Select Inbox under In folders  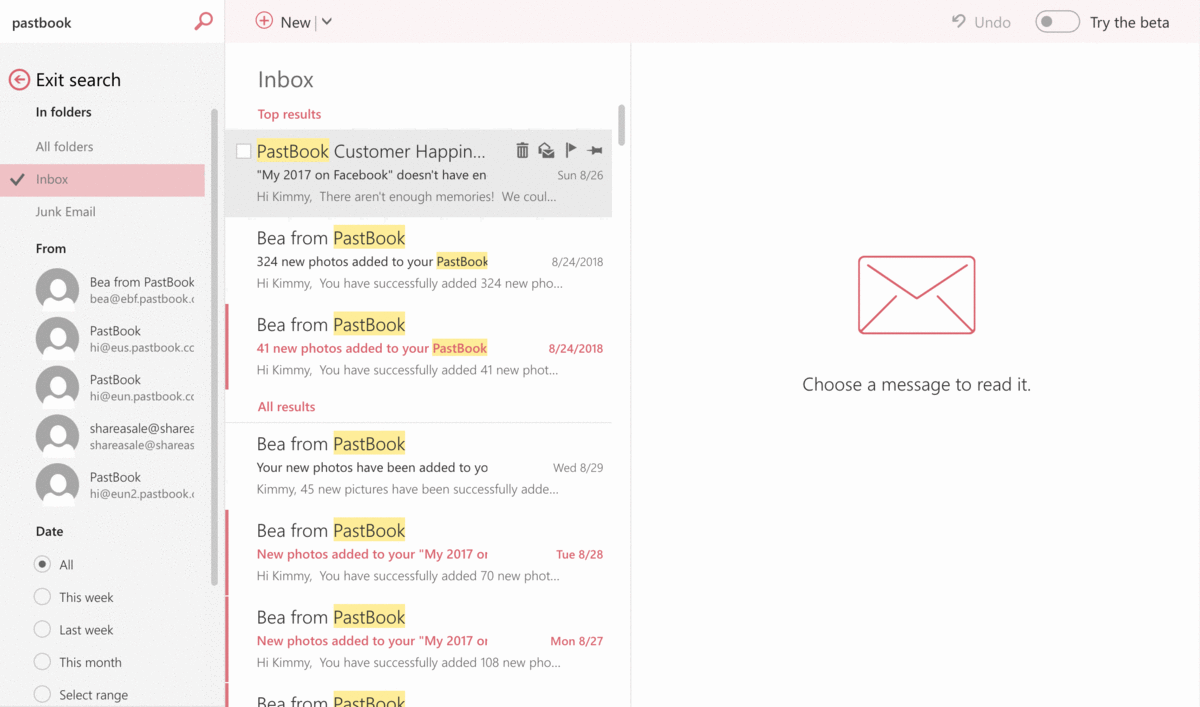[57, 178]
